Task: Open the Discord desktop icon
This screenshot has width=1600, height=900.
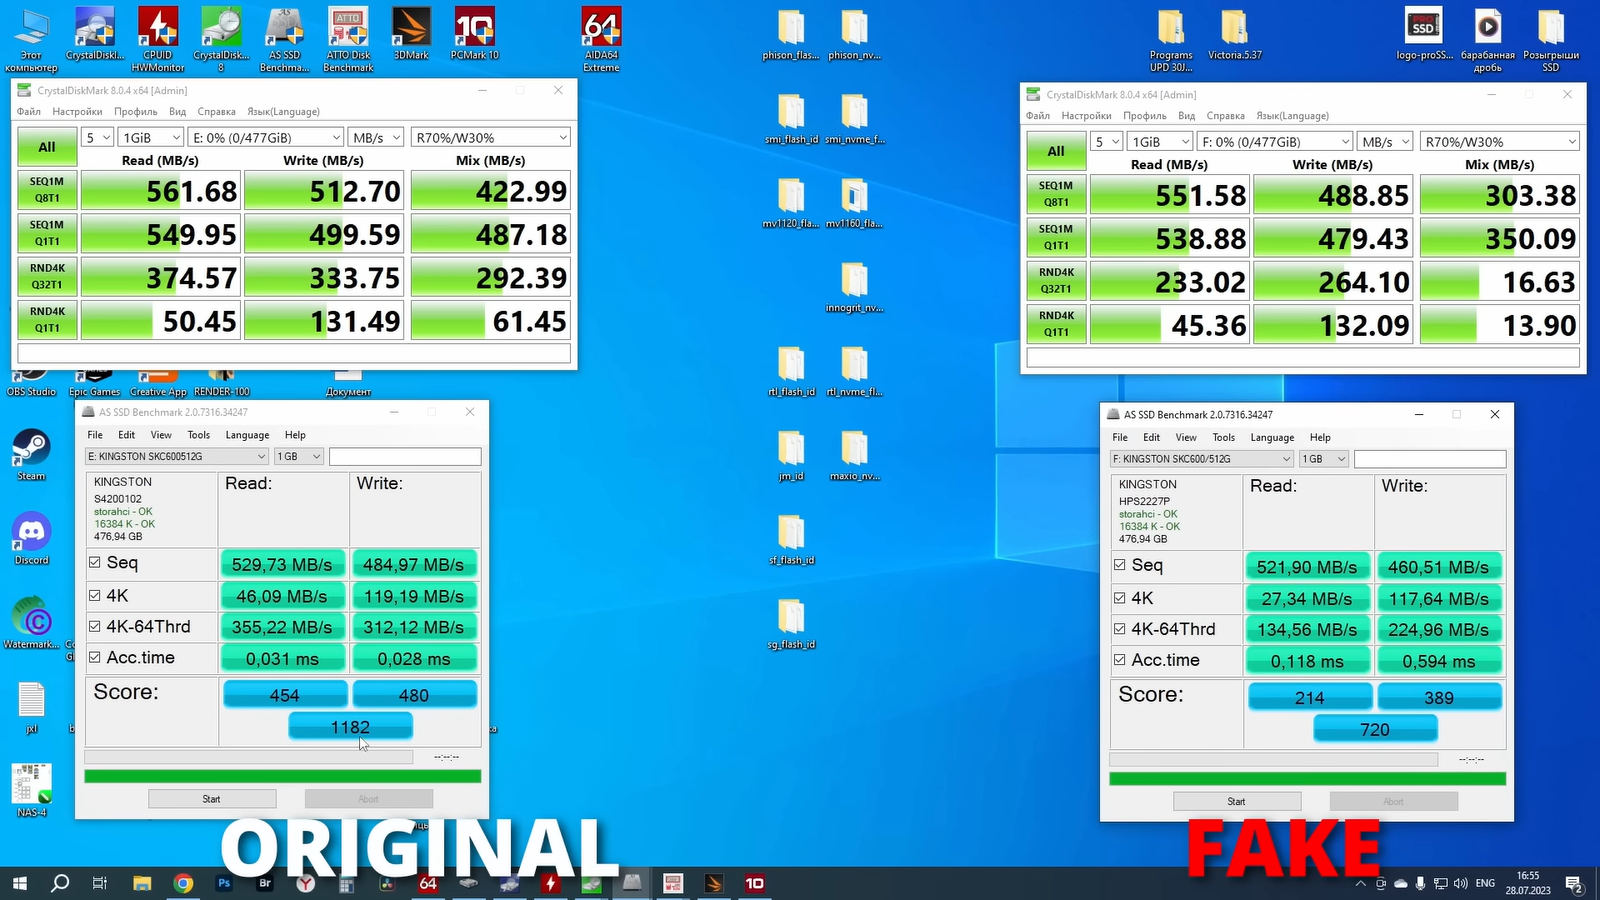Action: click(31, 534)
